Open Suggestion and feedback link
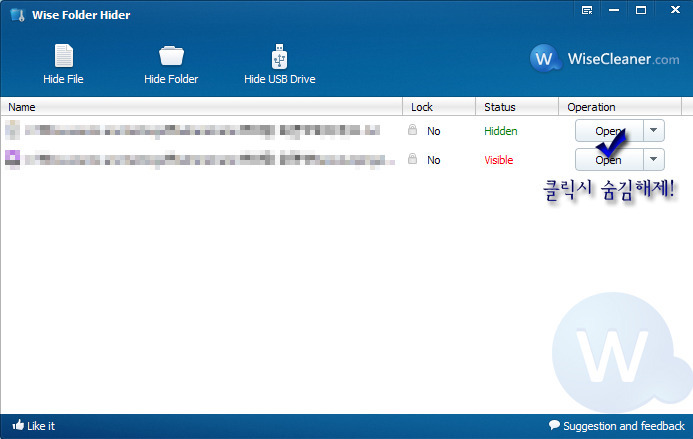Viewport: 693px width, 439px height. tap(617, 426)
